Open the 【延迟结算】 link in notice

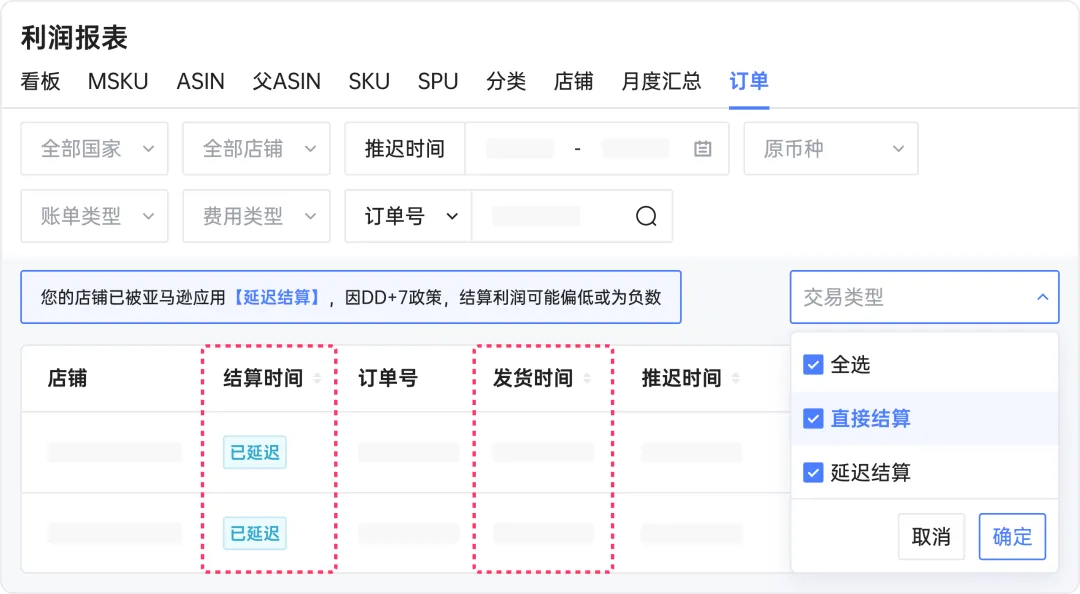[277, 297]
